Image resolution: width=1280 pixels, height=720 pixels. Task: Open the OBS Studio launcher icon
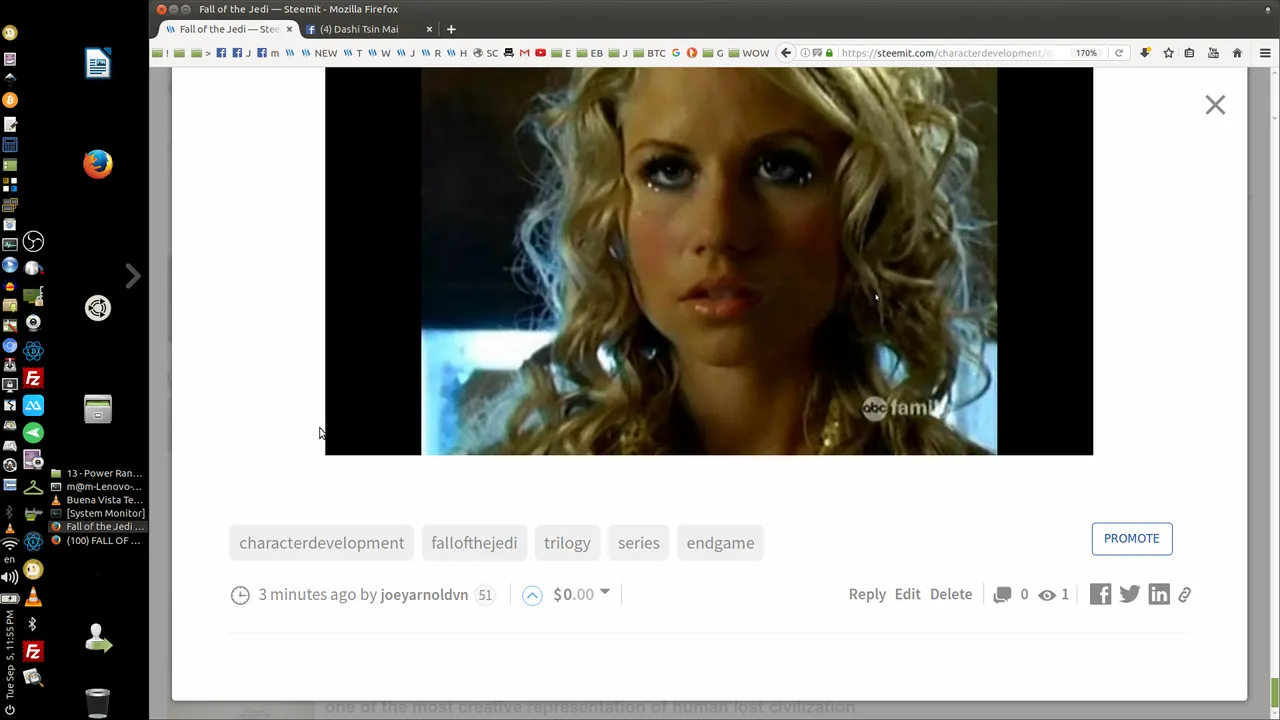[x=33, y=242]
